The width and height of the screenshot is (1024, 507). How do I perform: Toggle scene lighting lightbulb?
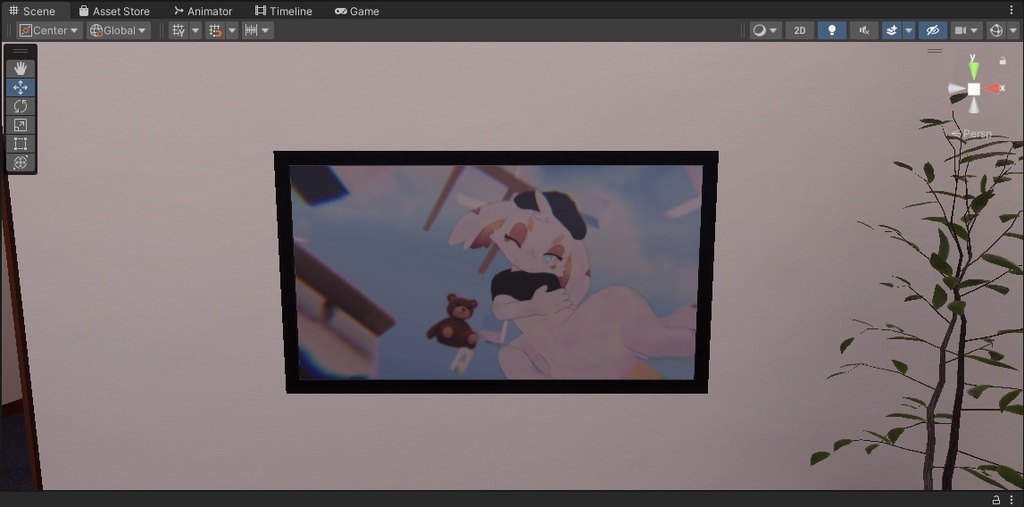point(831,30)
